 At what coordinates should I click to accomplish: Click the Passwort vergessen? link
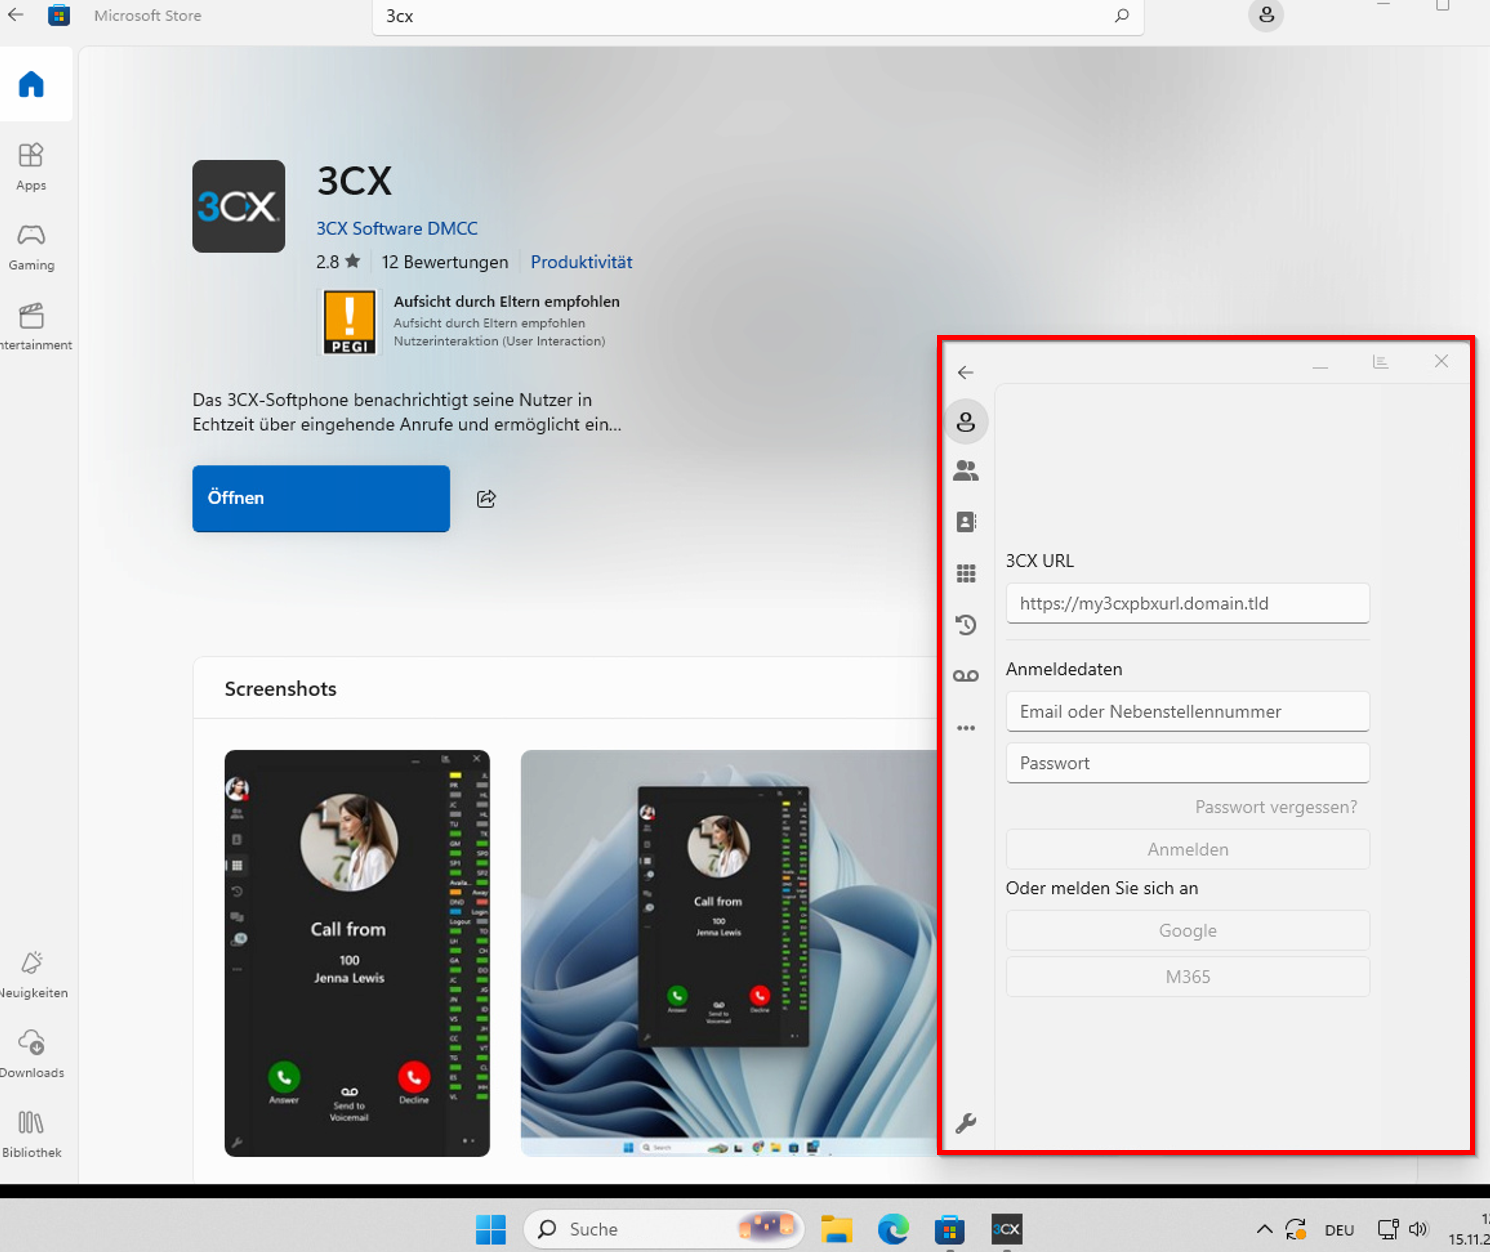click(1276, 807)
